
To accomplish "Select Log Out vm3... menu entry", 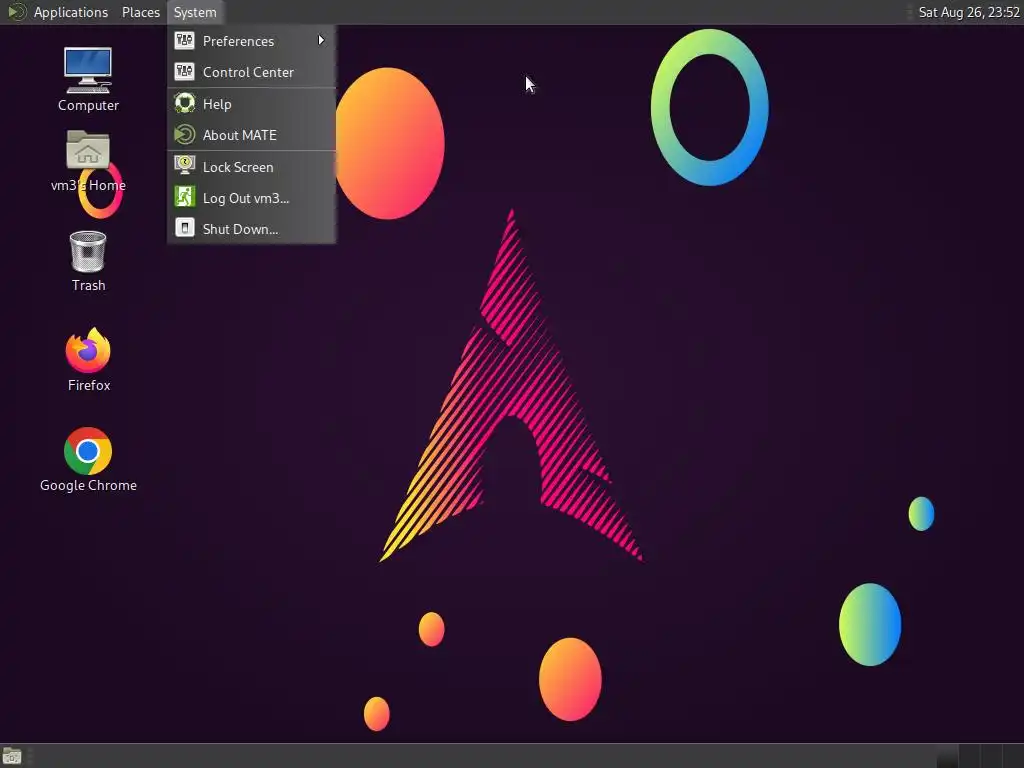I will (x=251, y=198).
